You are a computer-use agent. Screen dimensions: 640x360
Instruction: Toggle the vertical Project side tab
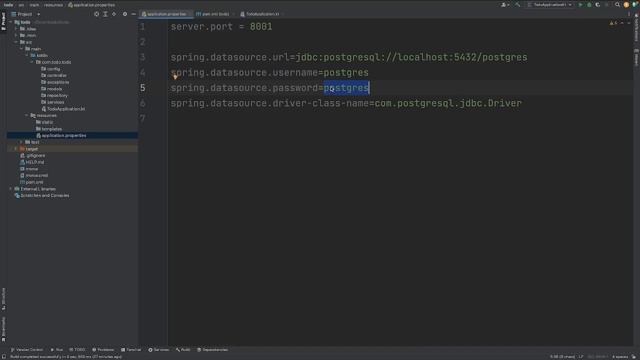[x=4, y=21]
